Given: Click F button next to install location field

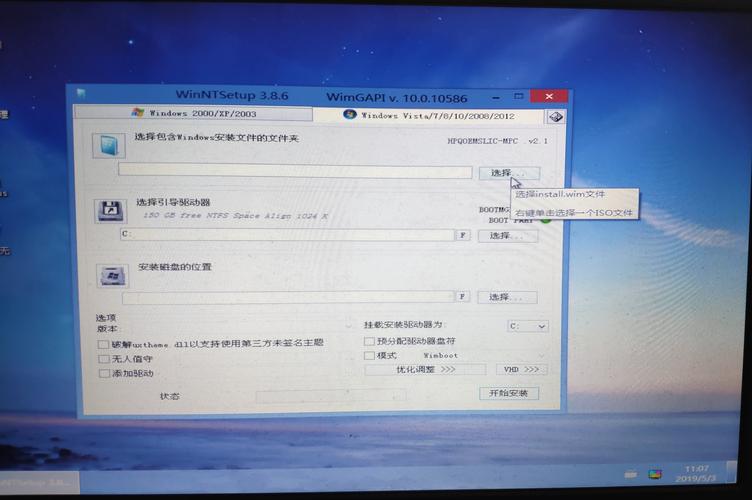Looking at the screenshot, I should coord(462,296).
